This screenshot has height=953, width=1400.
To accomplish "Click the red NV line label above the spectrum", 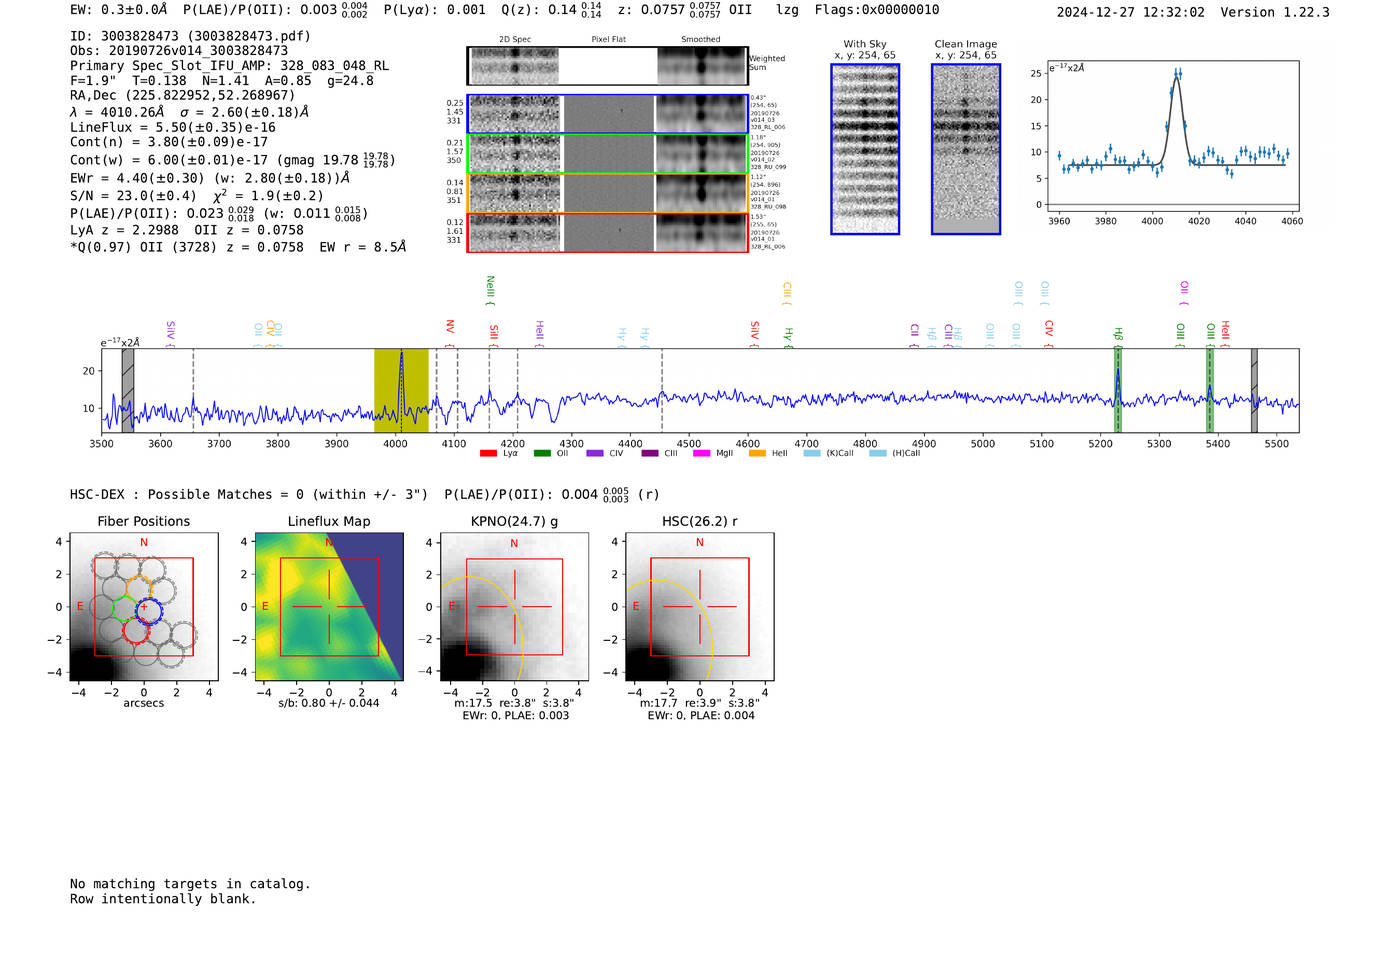I will point(450,332).
